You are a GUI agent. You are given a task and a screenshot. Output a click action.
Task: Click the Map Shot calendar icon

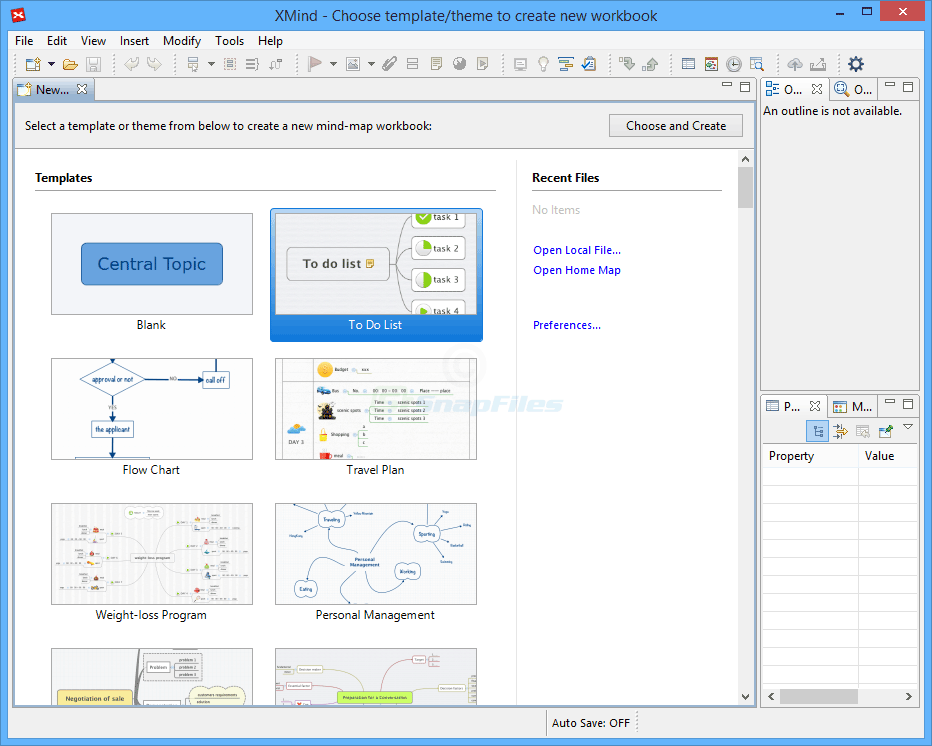711,64
